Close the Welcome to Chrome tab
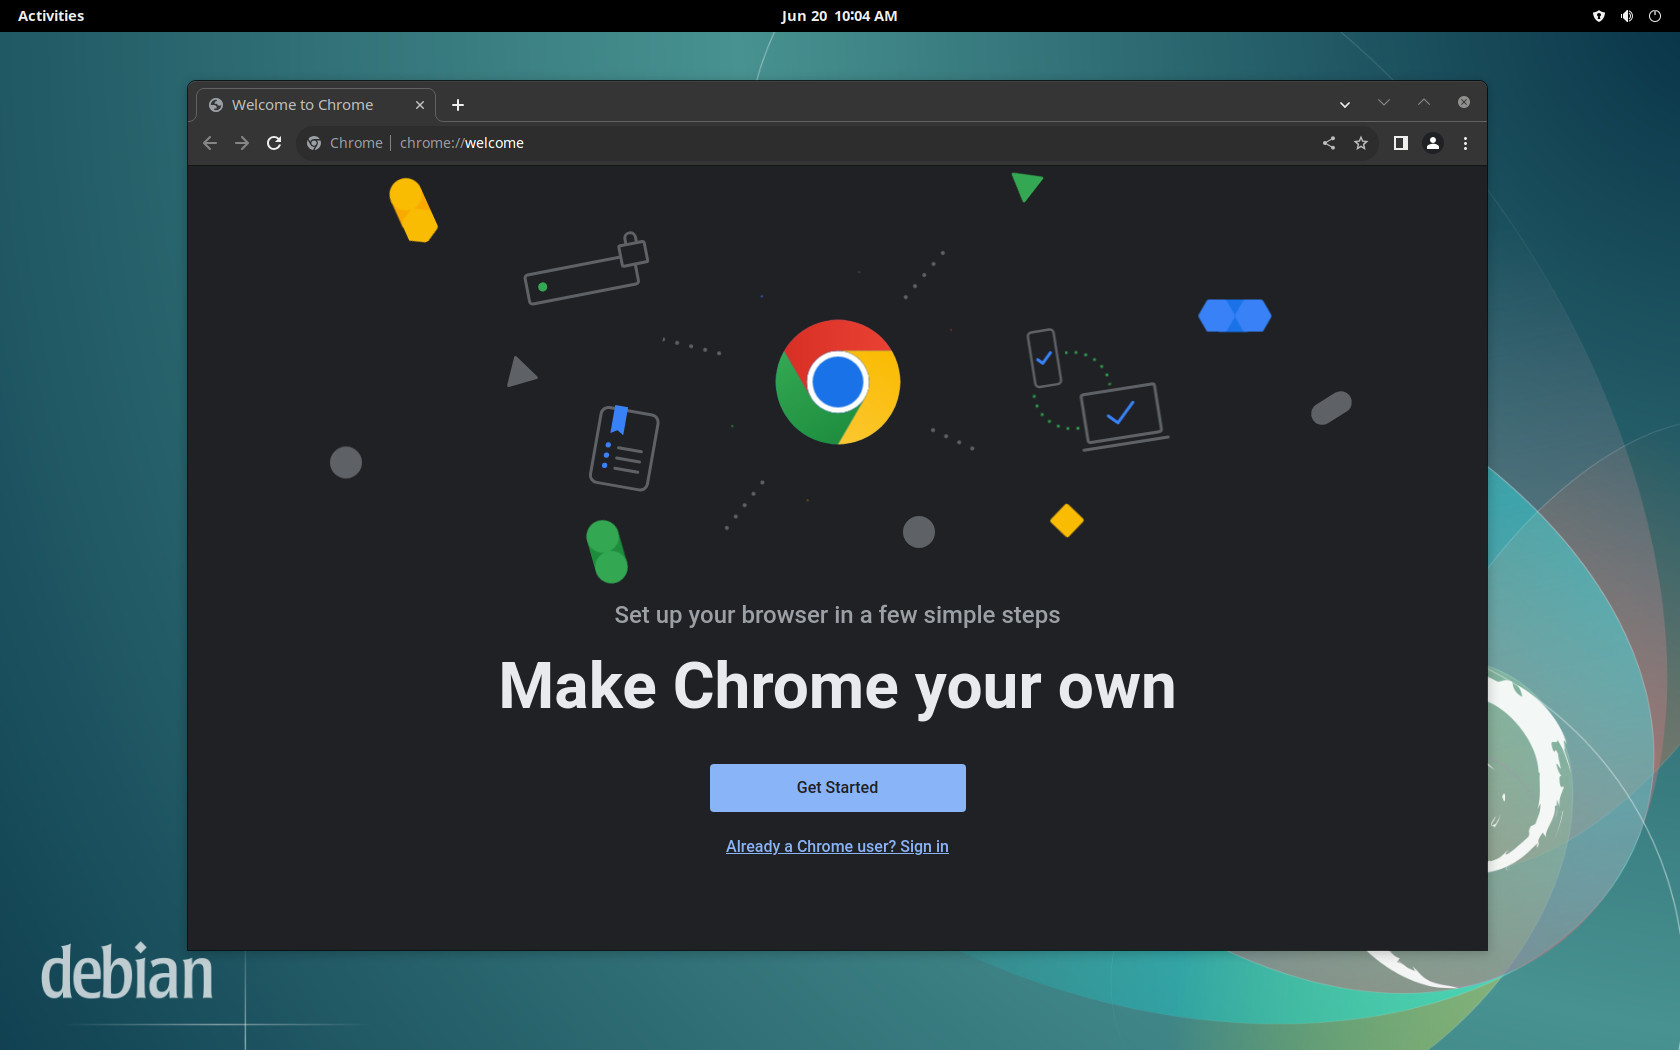Viewport: 1680px width, 1050px height. point(420,105)
